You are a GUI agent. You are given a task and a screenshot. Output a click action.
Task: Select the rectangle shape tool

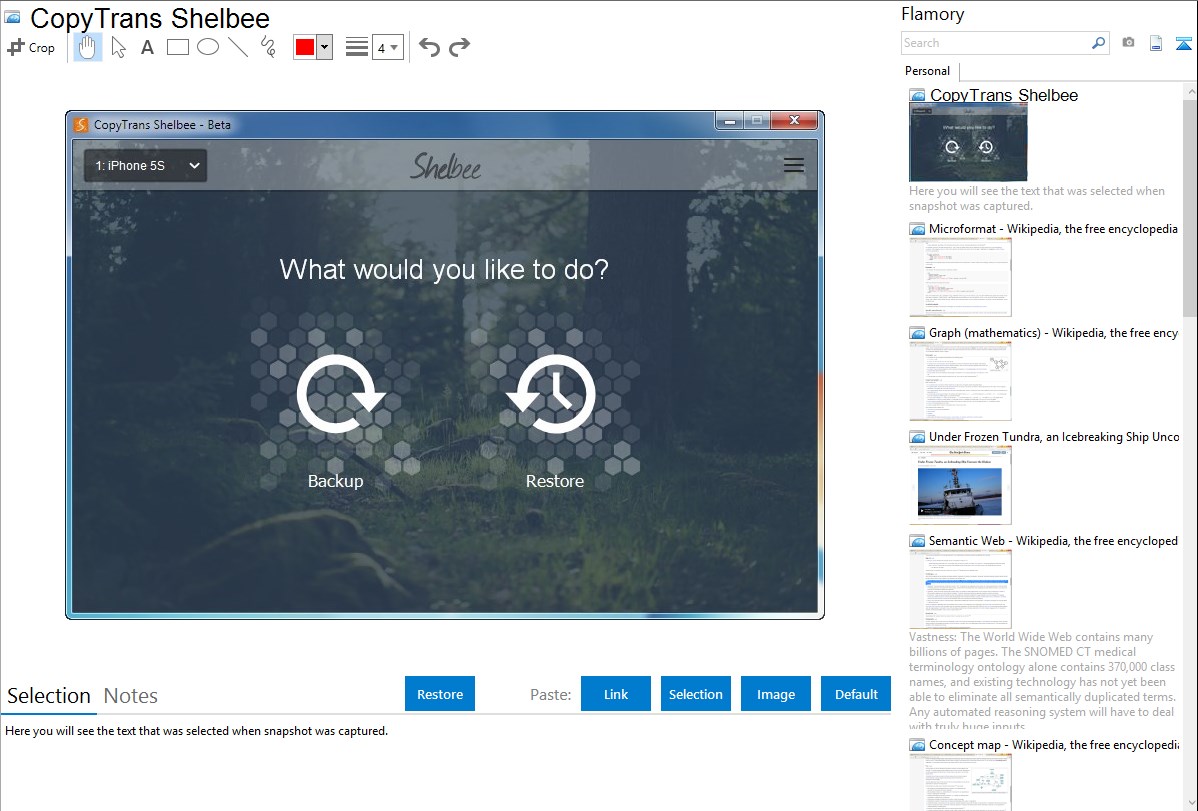pyautogui.click(x=177, y=47)
